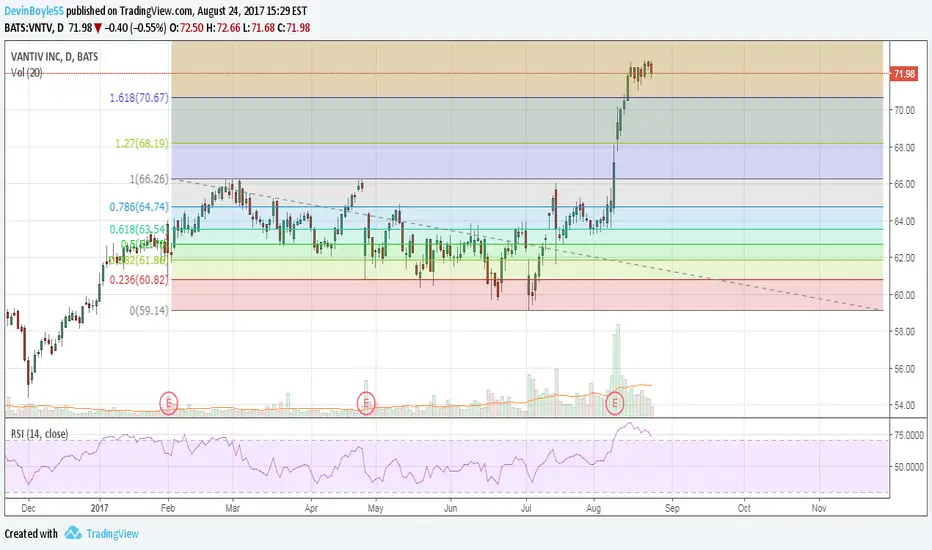
Task: Click the February earnings E marker
Action: coord(169,403)
